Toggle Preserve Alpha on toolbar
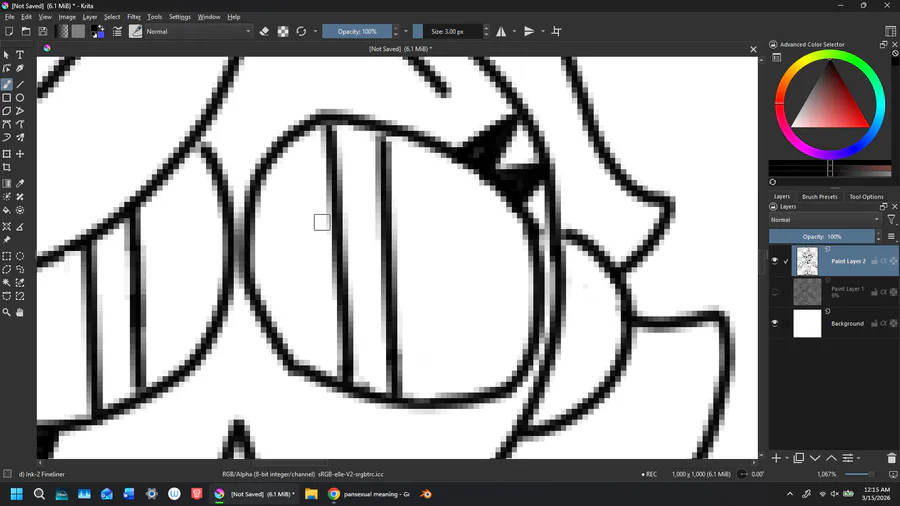The image size is (900, 506). click(x=283, y=32)
